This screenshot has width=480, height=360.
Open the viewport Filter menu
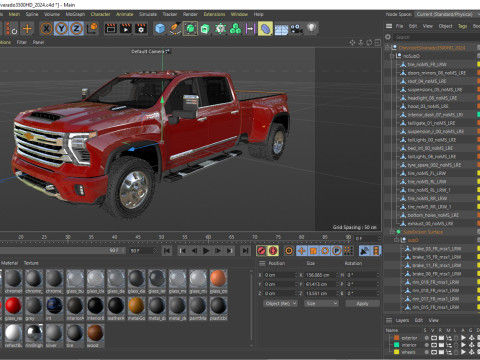[x=22, y=42]
